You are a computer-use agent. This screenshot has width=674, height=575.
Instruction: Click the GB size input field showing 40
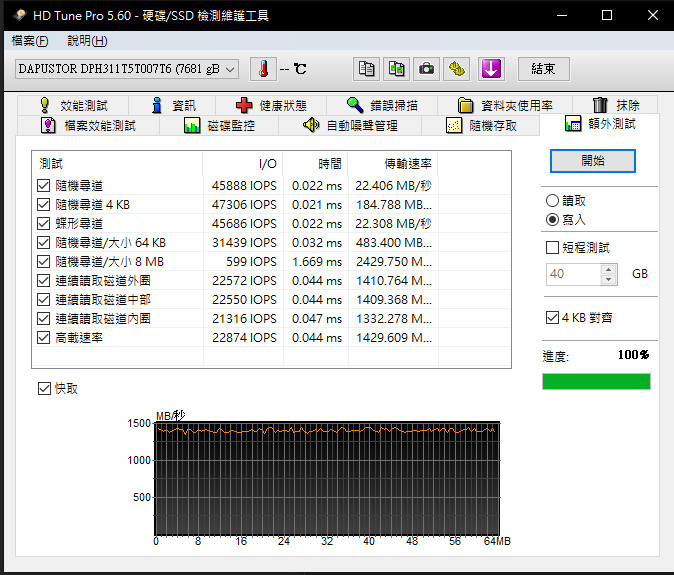coord(574,274)
